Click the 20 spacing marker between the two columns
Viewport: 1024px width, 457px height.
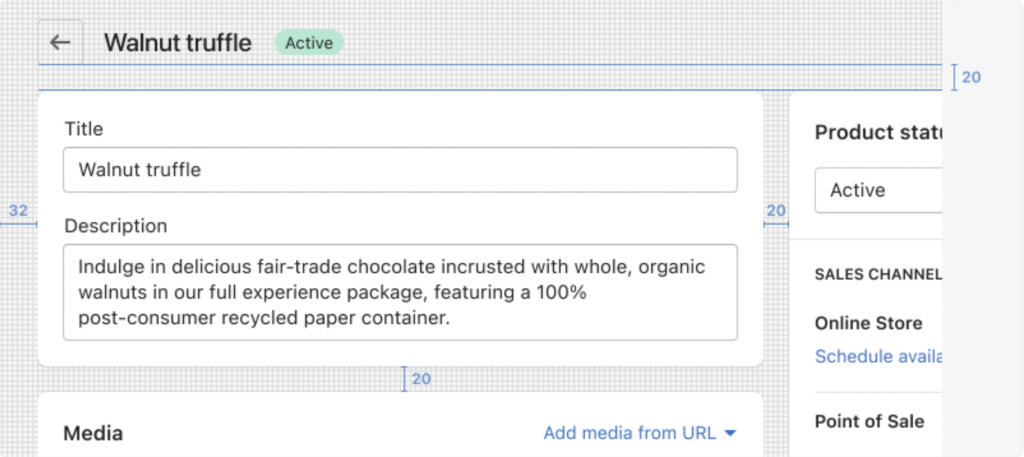click(x=776, y=211)
